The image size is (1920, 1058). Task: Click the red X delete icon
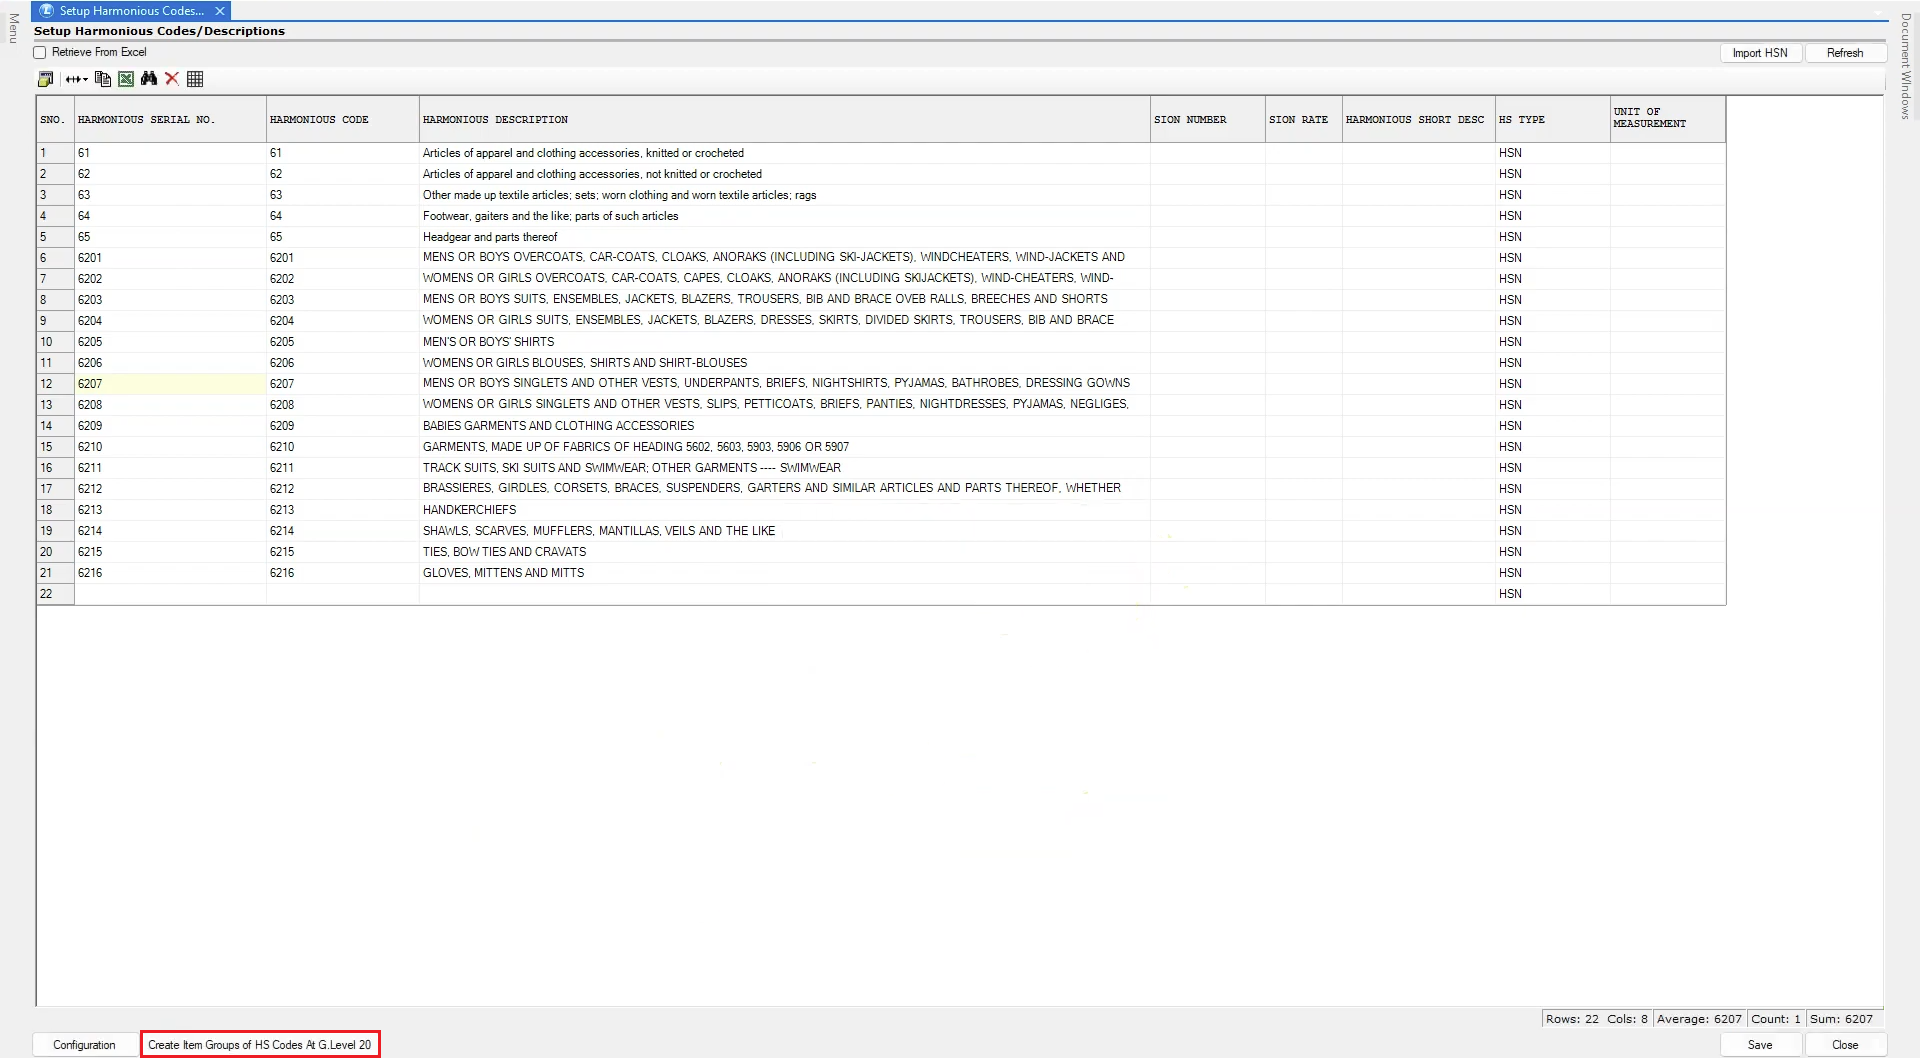tap(172, 79)
